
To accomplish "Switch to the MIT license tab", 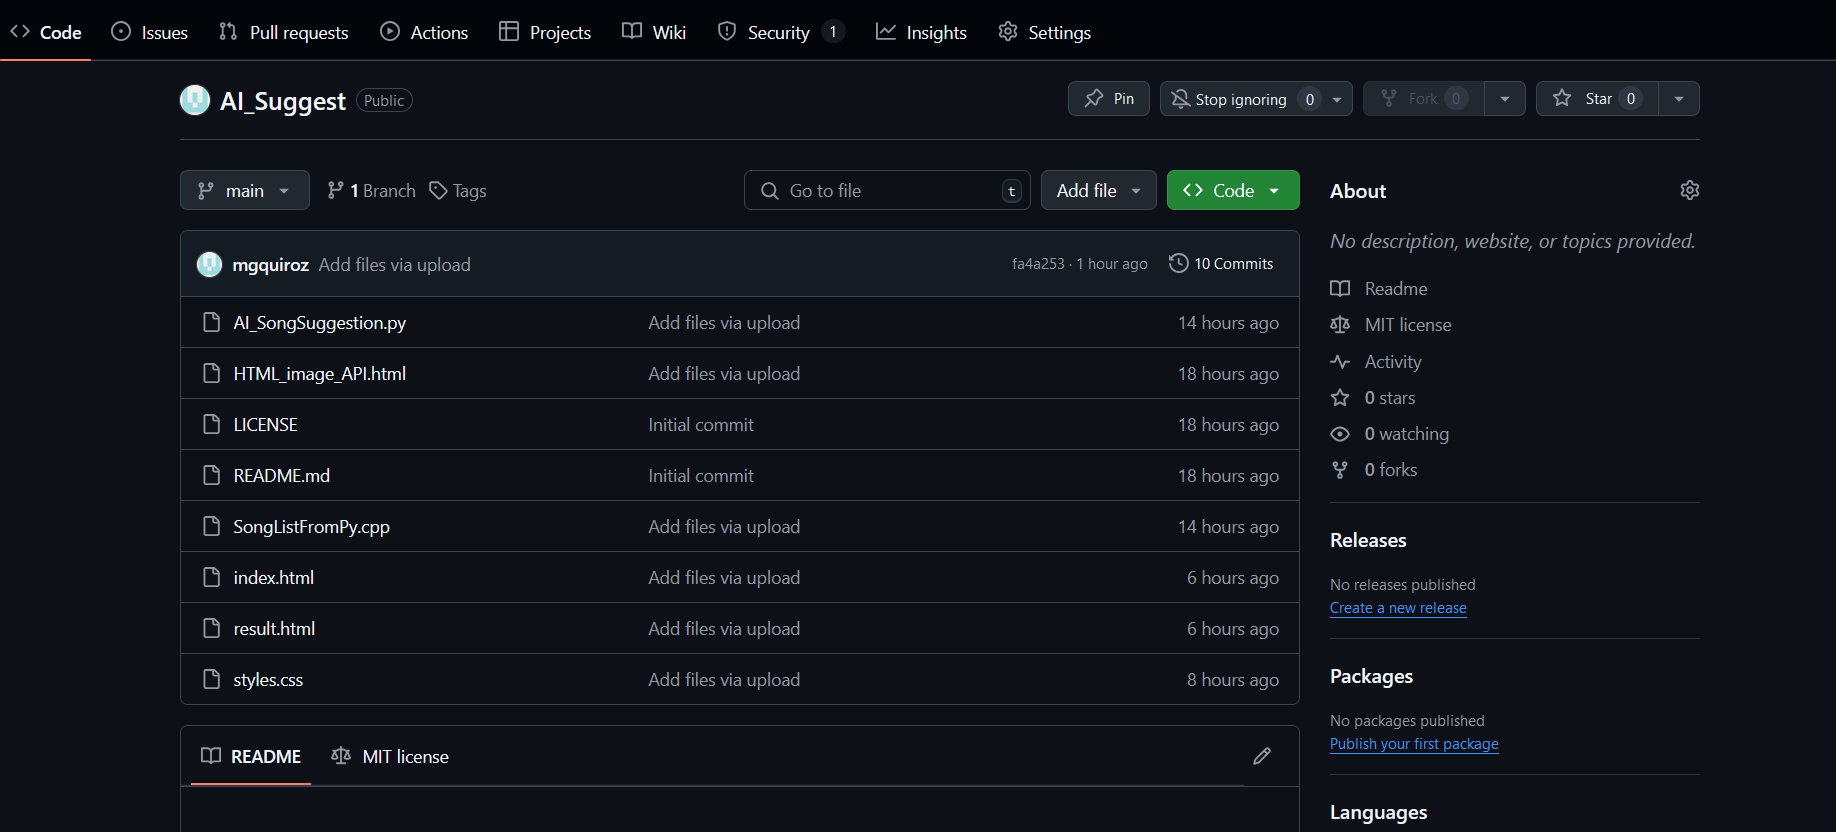I will tap(390, 757).
